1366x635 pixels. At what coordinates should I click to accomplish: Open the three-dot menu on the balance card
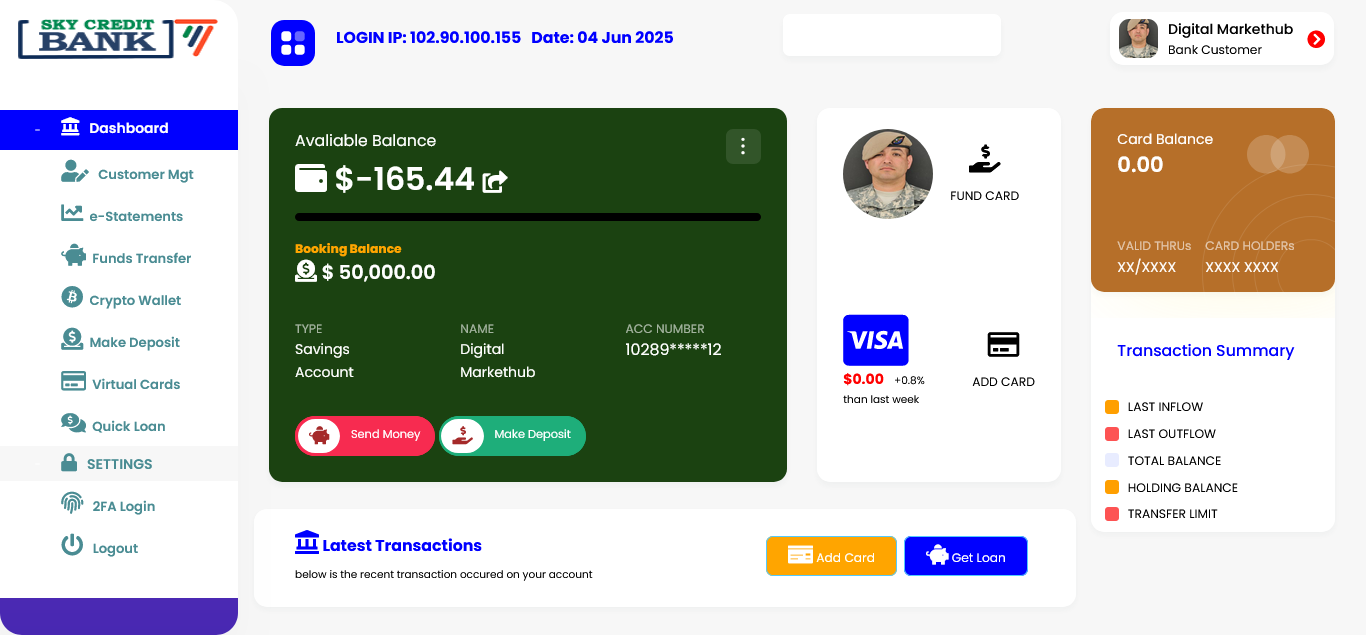pyautogui.click(x=743, y=146)
